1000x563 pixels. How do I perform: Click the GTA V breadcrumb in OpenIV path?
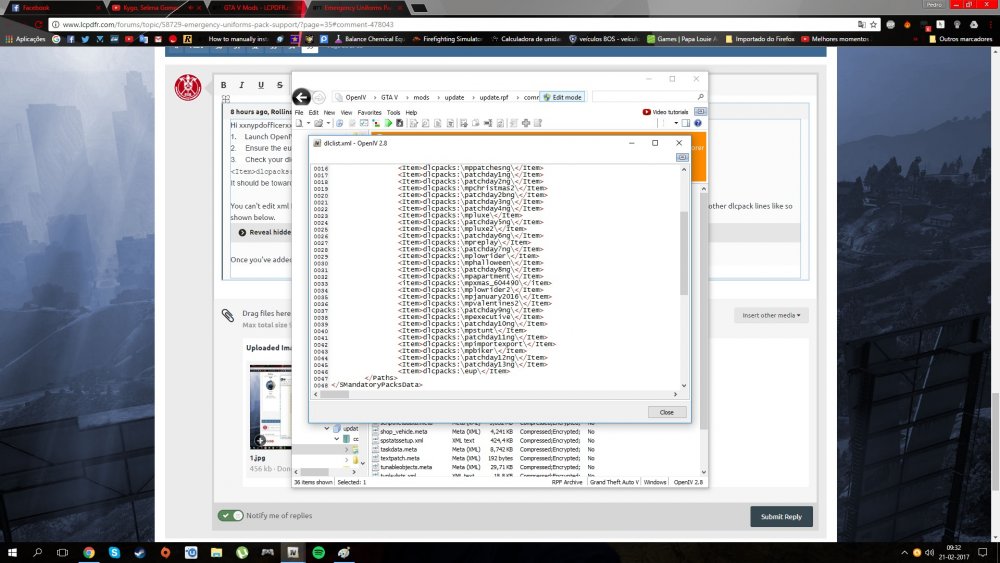pyautogui.click(x=390, y=98)
